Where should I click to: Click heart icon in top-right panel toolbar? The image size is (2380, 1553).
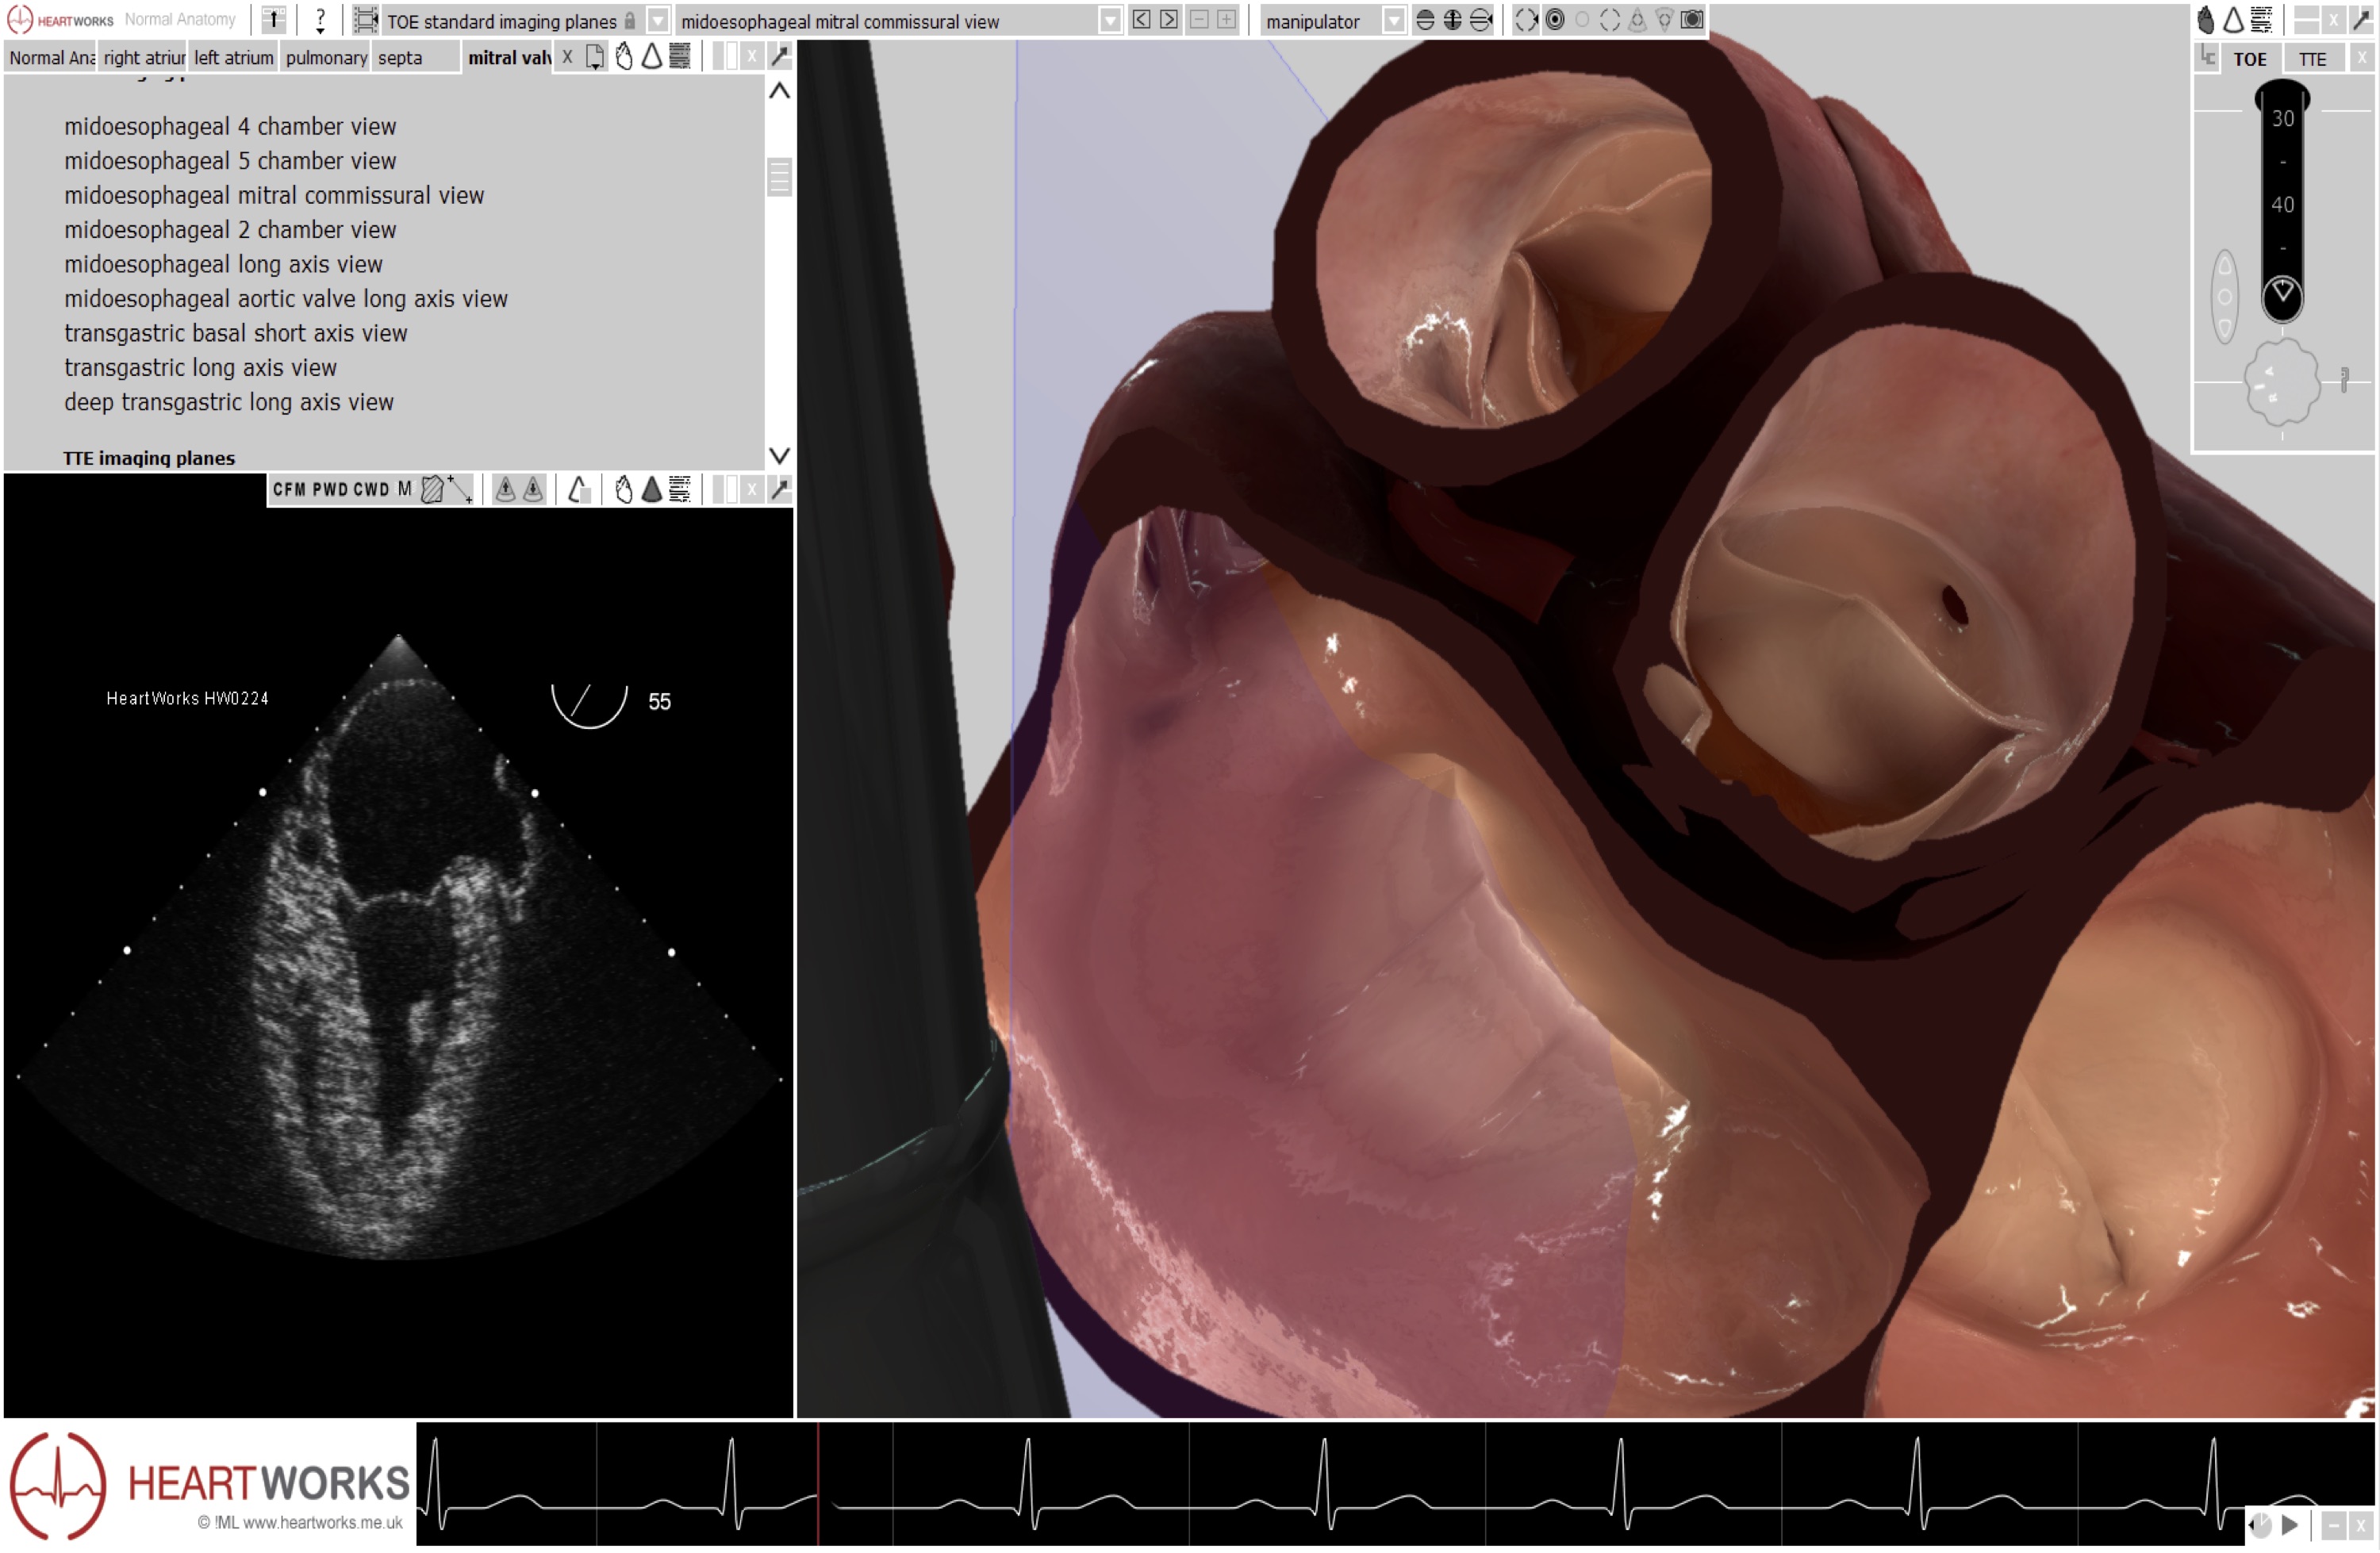click(2206, 20)
